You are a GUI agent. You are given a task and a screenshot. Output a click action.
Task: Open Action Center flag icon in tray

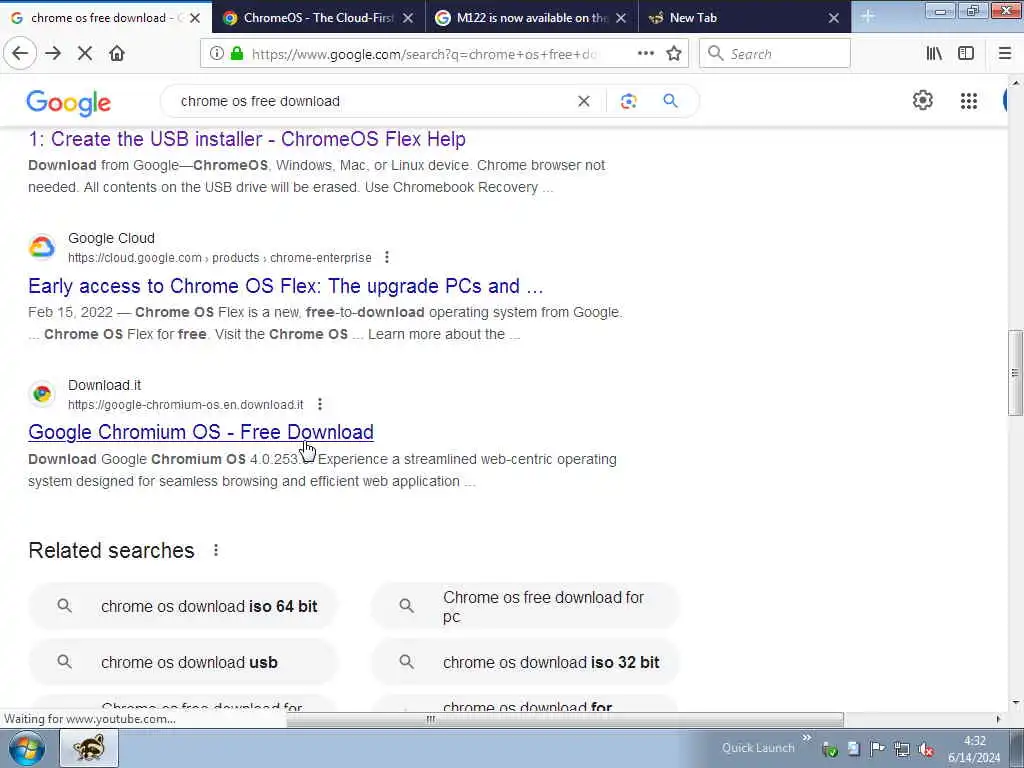pos(878,749)
